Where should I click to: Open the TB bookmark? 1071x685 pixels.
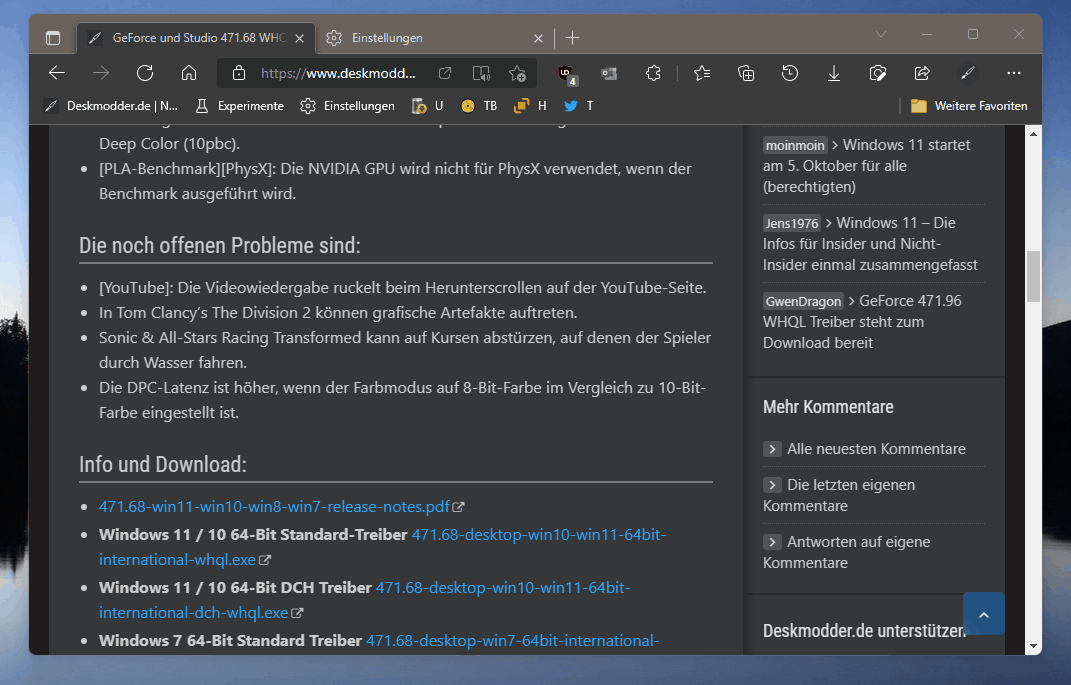479,106
